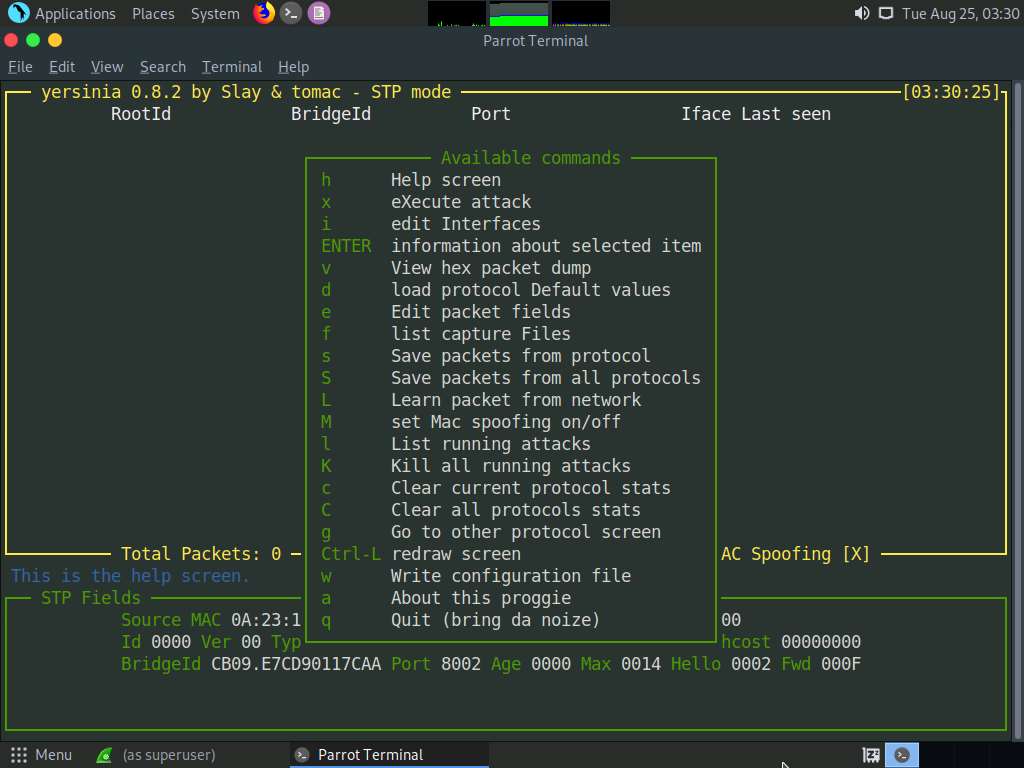Click the BridgeId column header
Screen dimensions: 1024x768
point(331,114)
